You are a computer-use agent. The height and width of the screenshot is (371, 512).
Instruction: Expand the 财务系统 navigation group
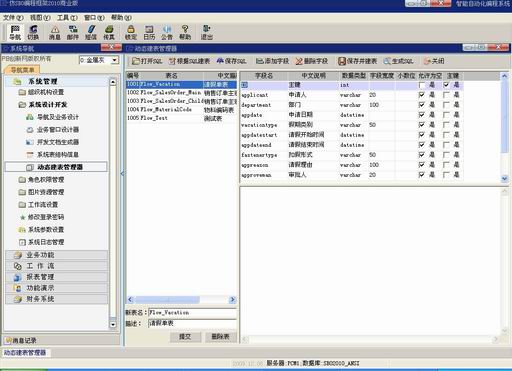[x=57, y=299]
